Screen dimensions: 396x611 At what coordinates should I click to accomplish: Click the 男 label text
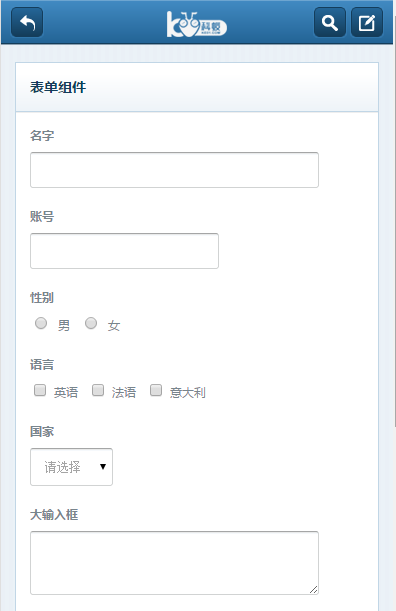click(x=64, y=325)
